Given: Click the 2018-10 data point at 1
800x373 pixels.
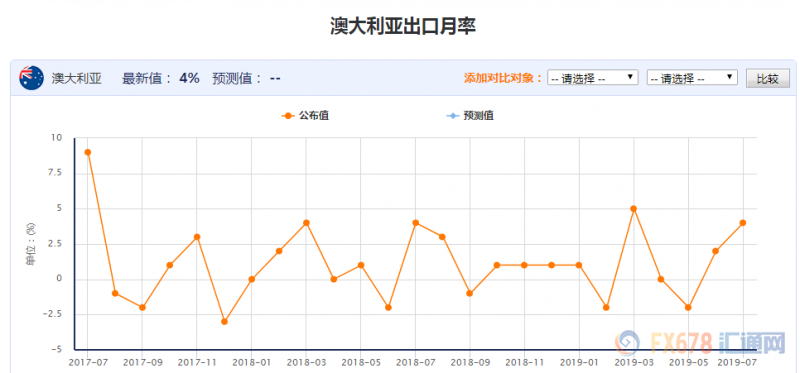Looking at the screenshot, I should point(497,265).
